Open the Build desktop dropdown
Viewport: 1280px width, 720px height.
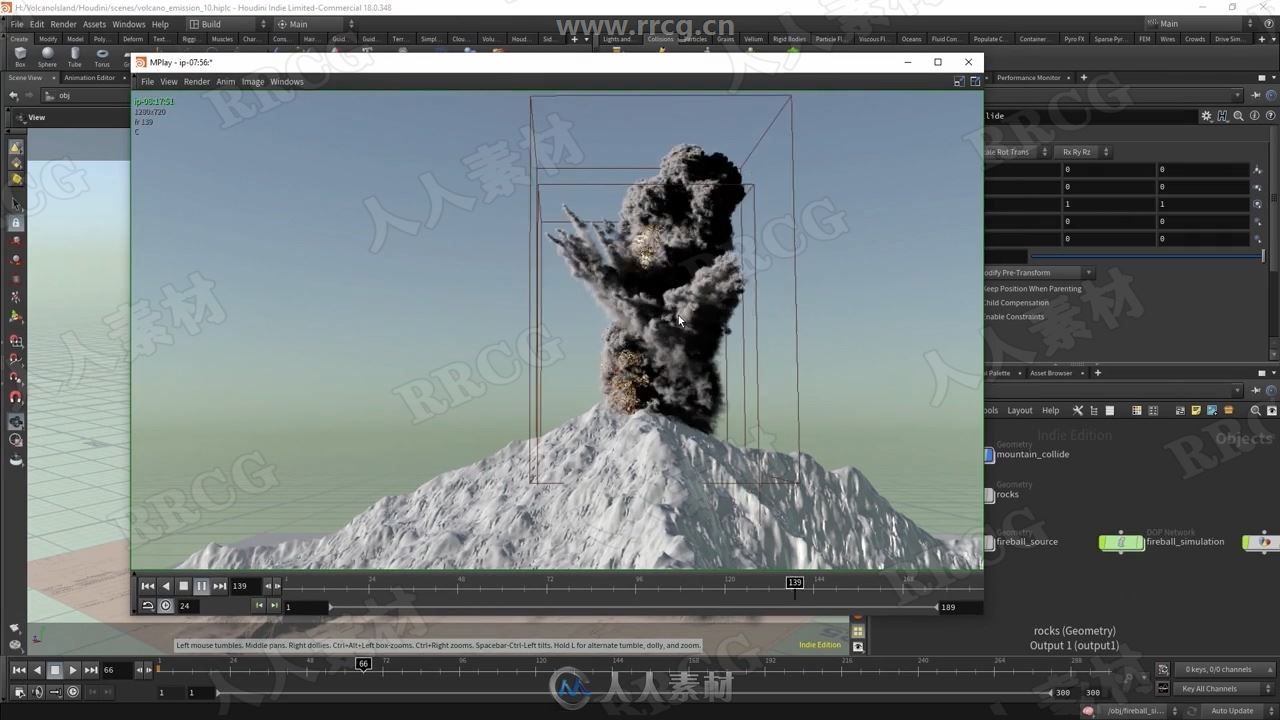[x=228, y=24]
